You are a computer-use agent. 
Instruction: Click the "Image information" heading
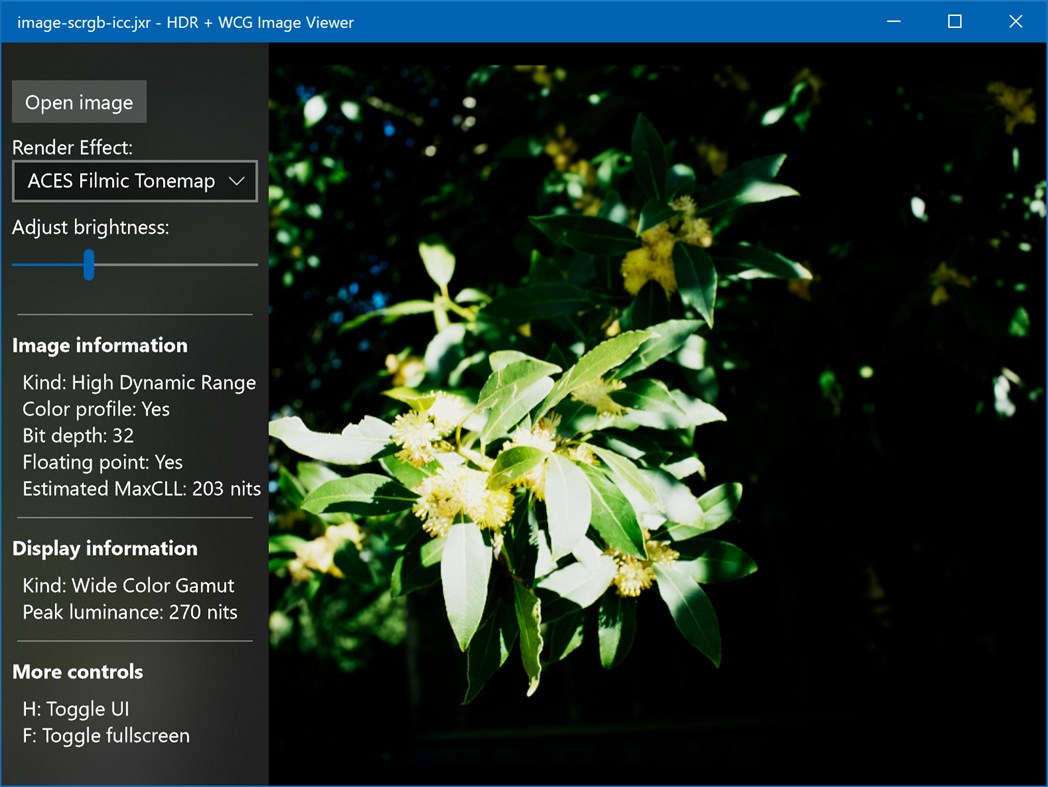[99, 345]
